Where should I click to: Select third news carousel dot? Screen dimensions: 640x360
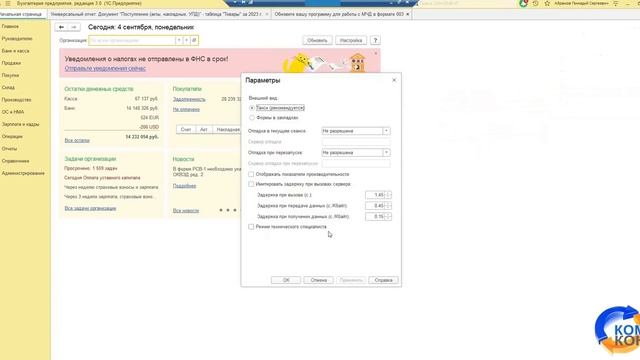tap(235, 210)
